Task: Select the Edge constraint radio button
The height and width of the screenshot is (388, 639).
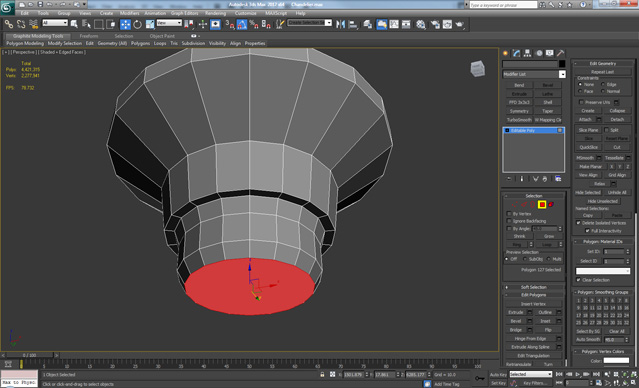Action: (603, 84)
